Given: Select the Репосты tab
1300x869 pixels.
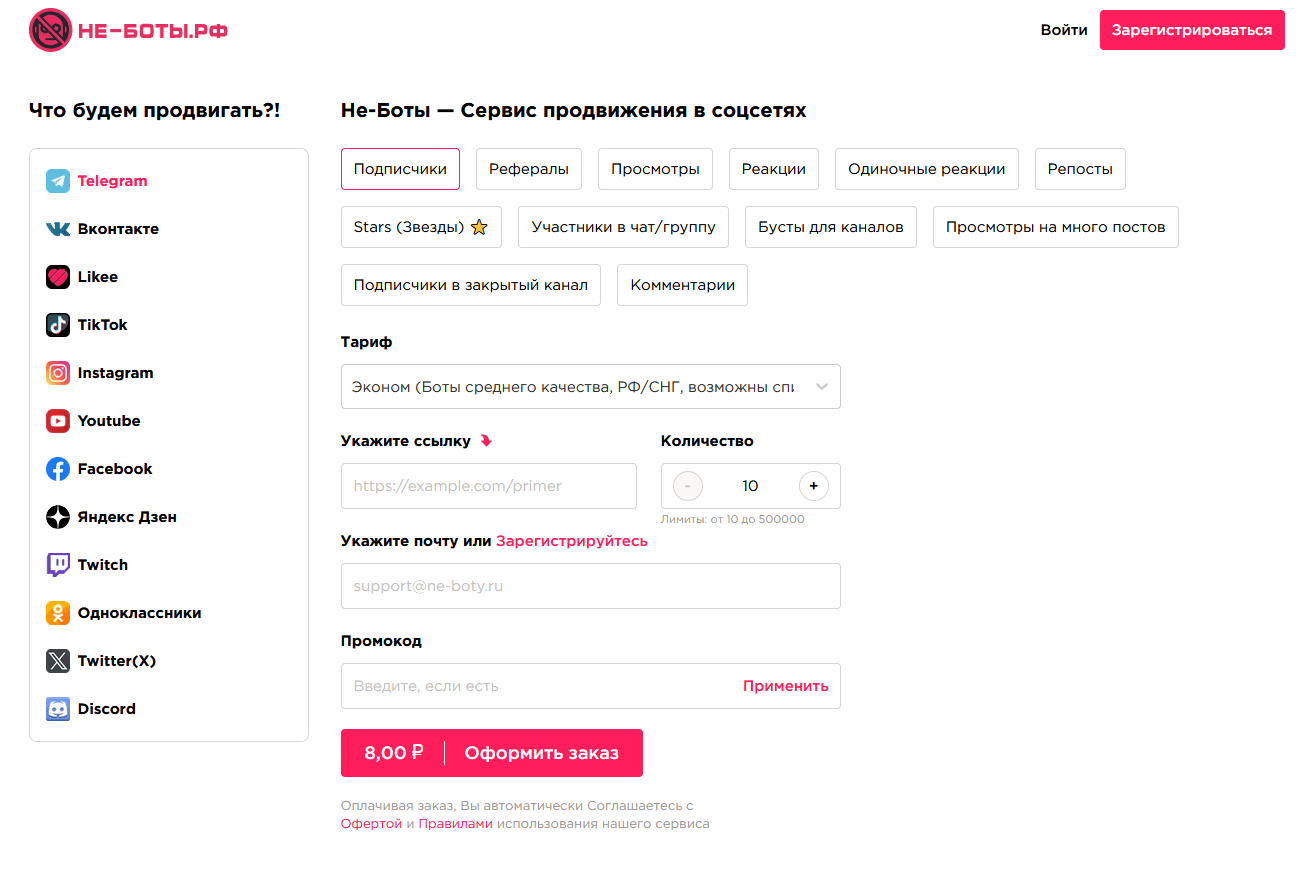Looking at the screenshot, I should pos(1080,169).
